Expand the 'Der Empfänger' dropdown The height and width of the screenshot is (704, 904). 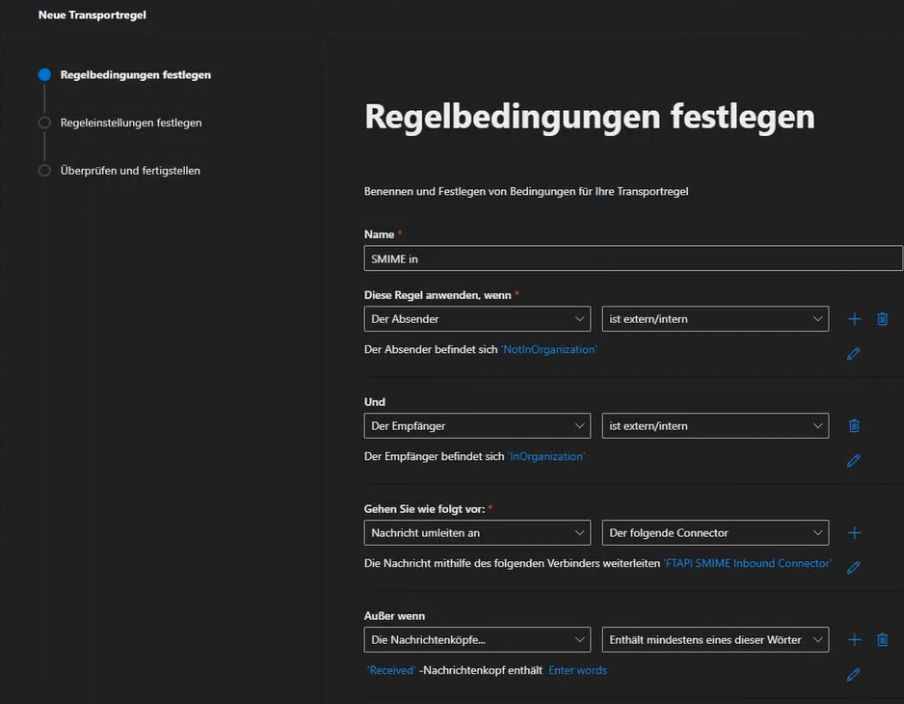tap(477, 426)
